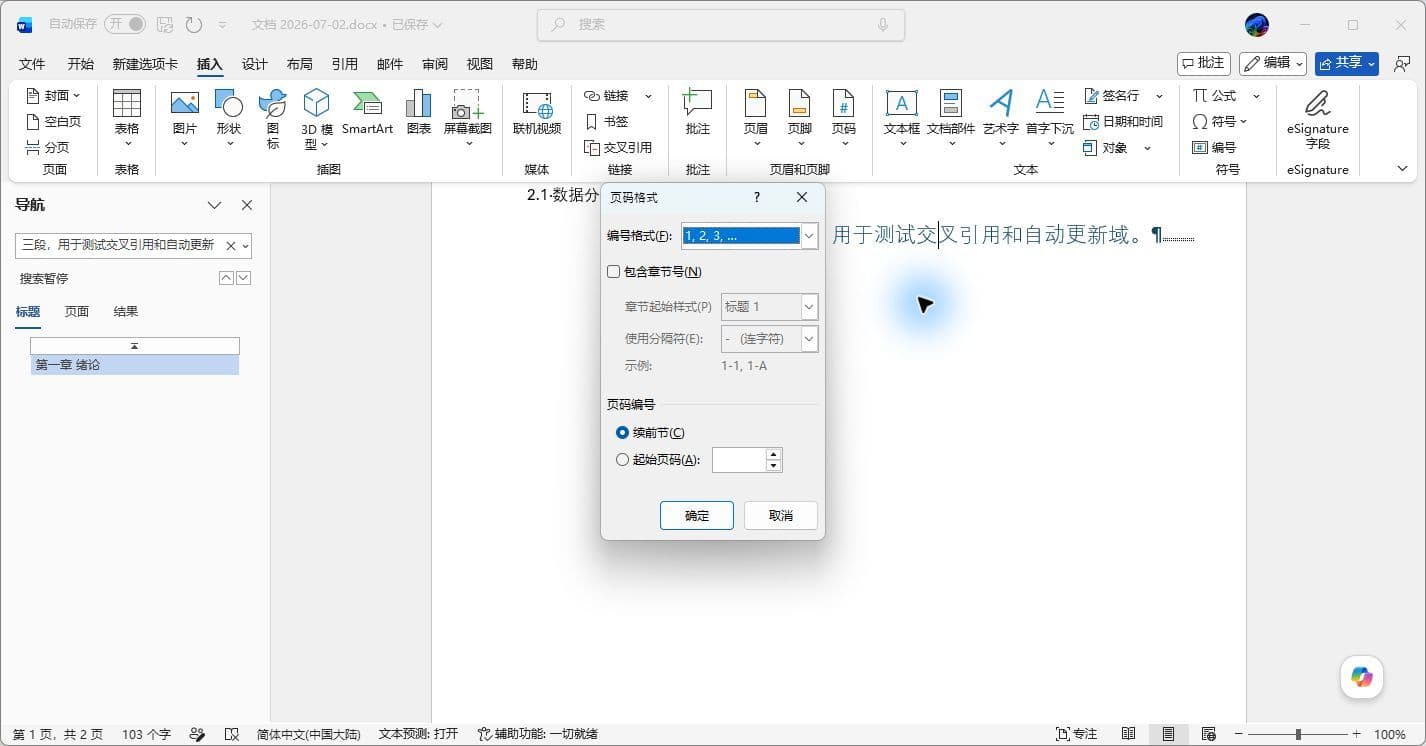Insert a page break (分页)
Viewport: 1426px width, 746px height.
tap(48, 147)
